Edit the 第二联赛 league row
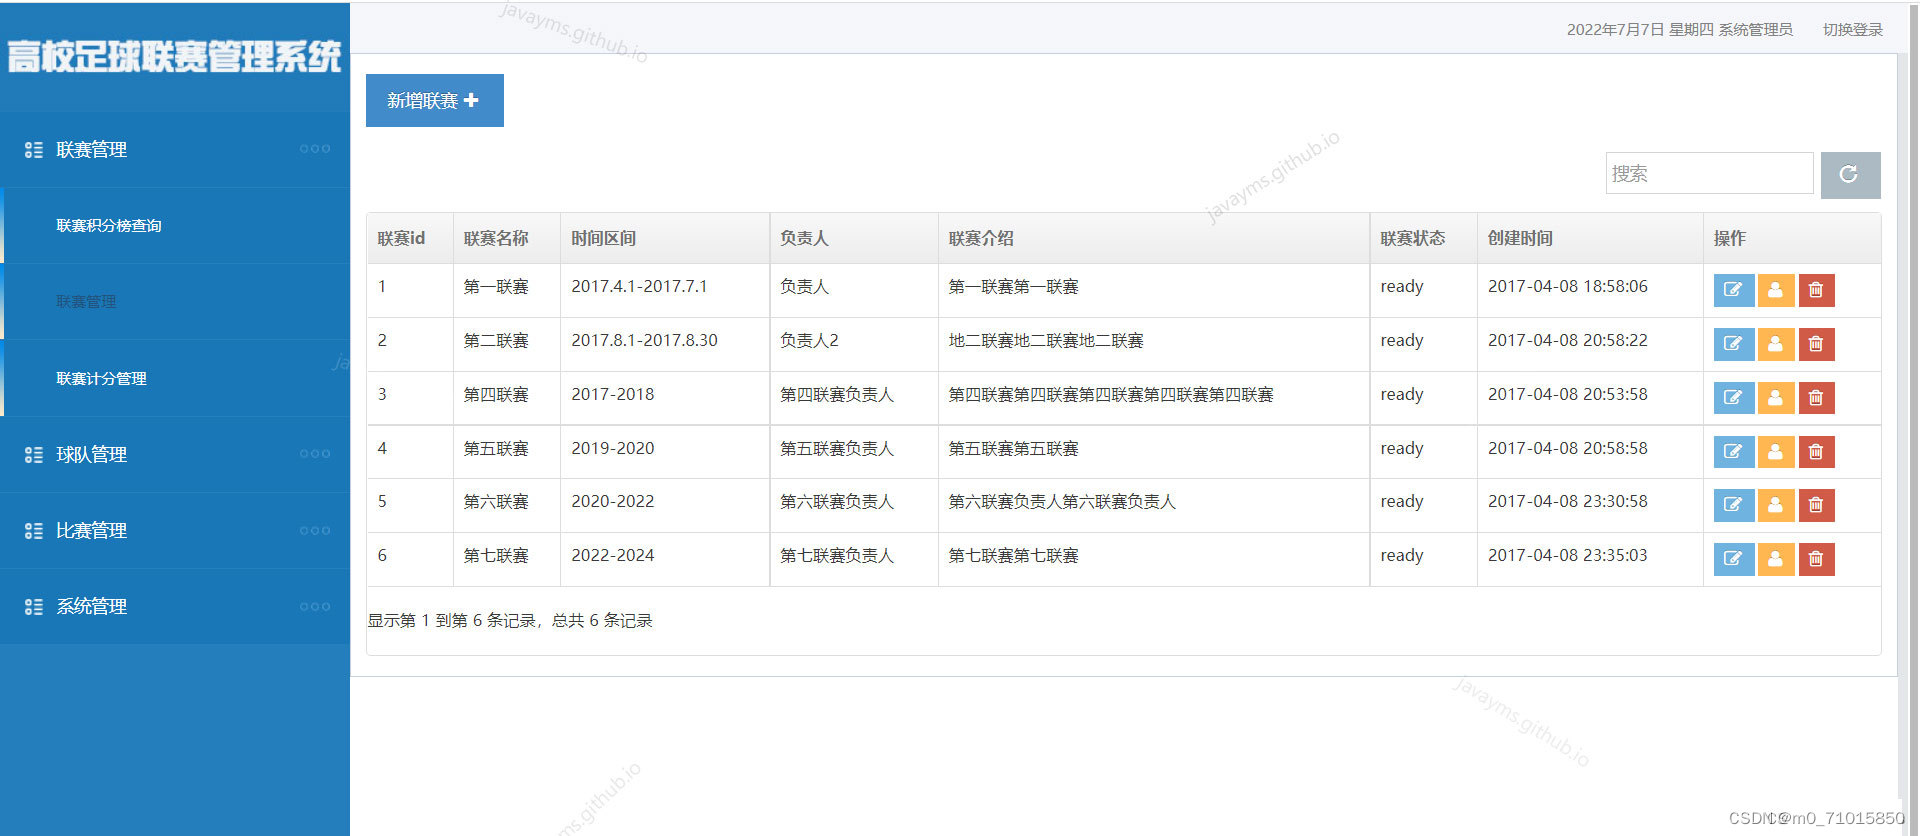This screenshot has width=1920, height=836. click(1733, 344)
